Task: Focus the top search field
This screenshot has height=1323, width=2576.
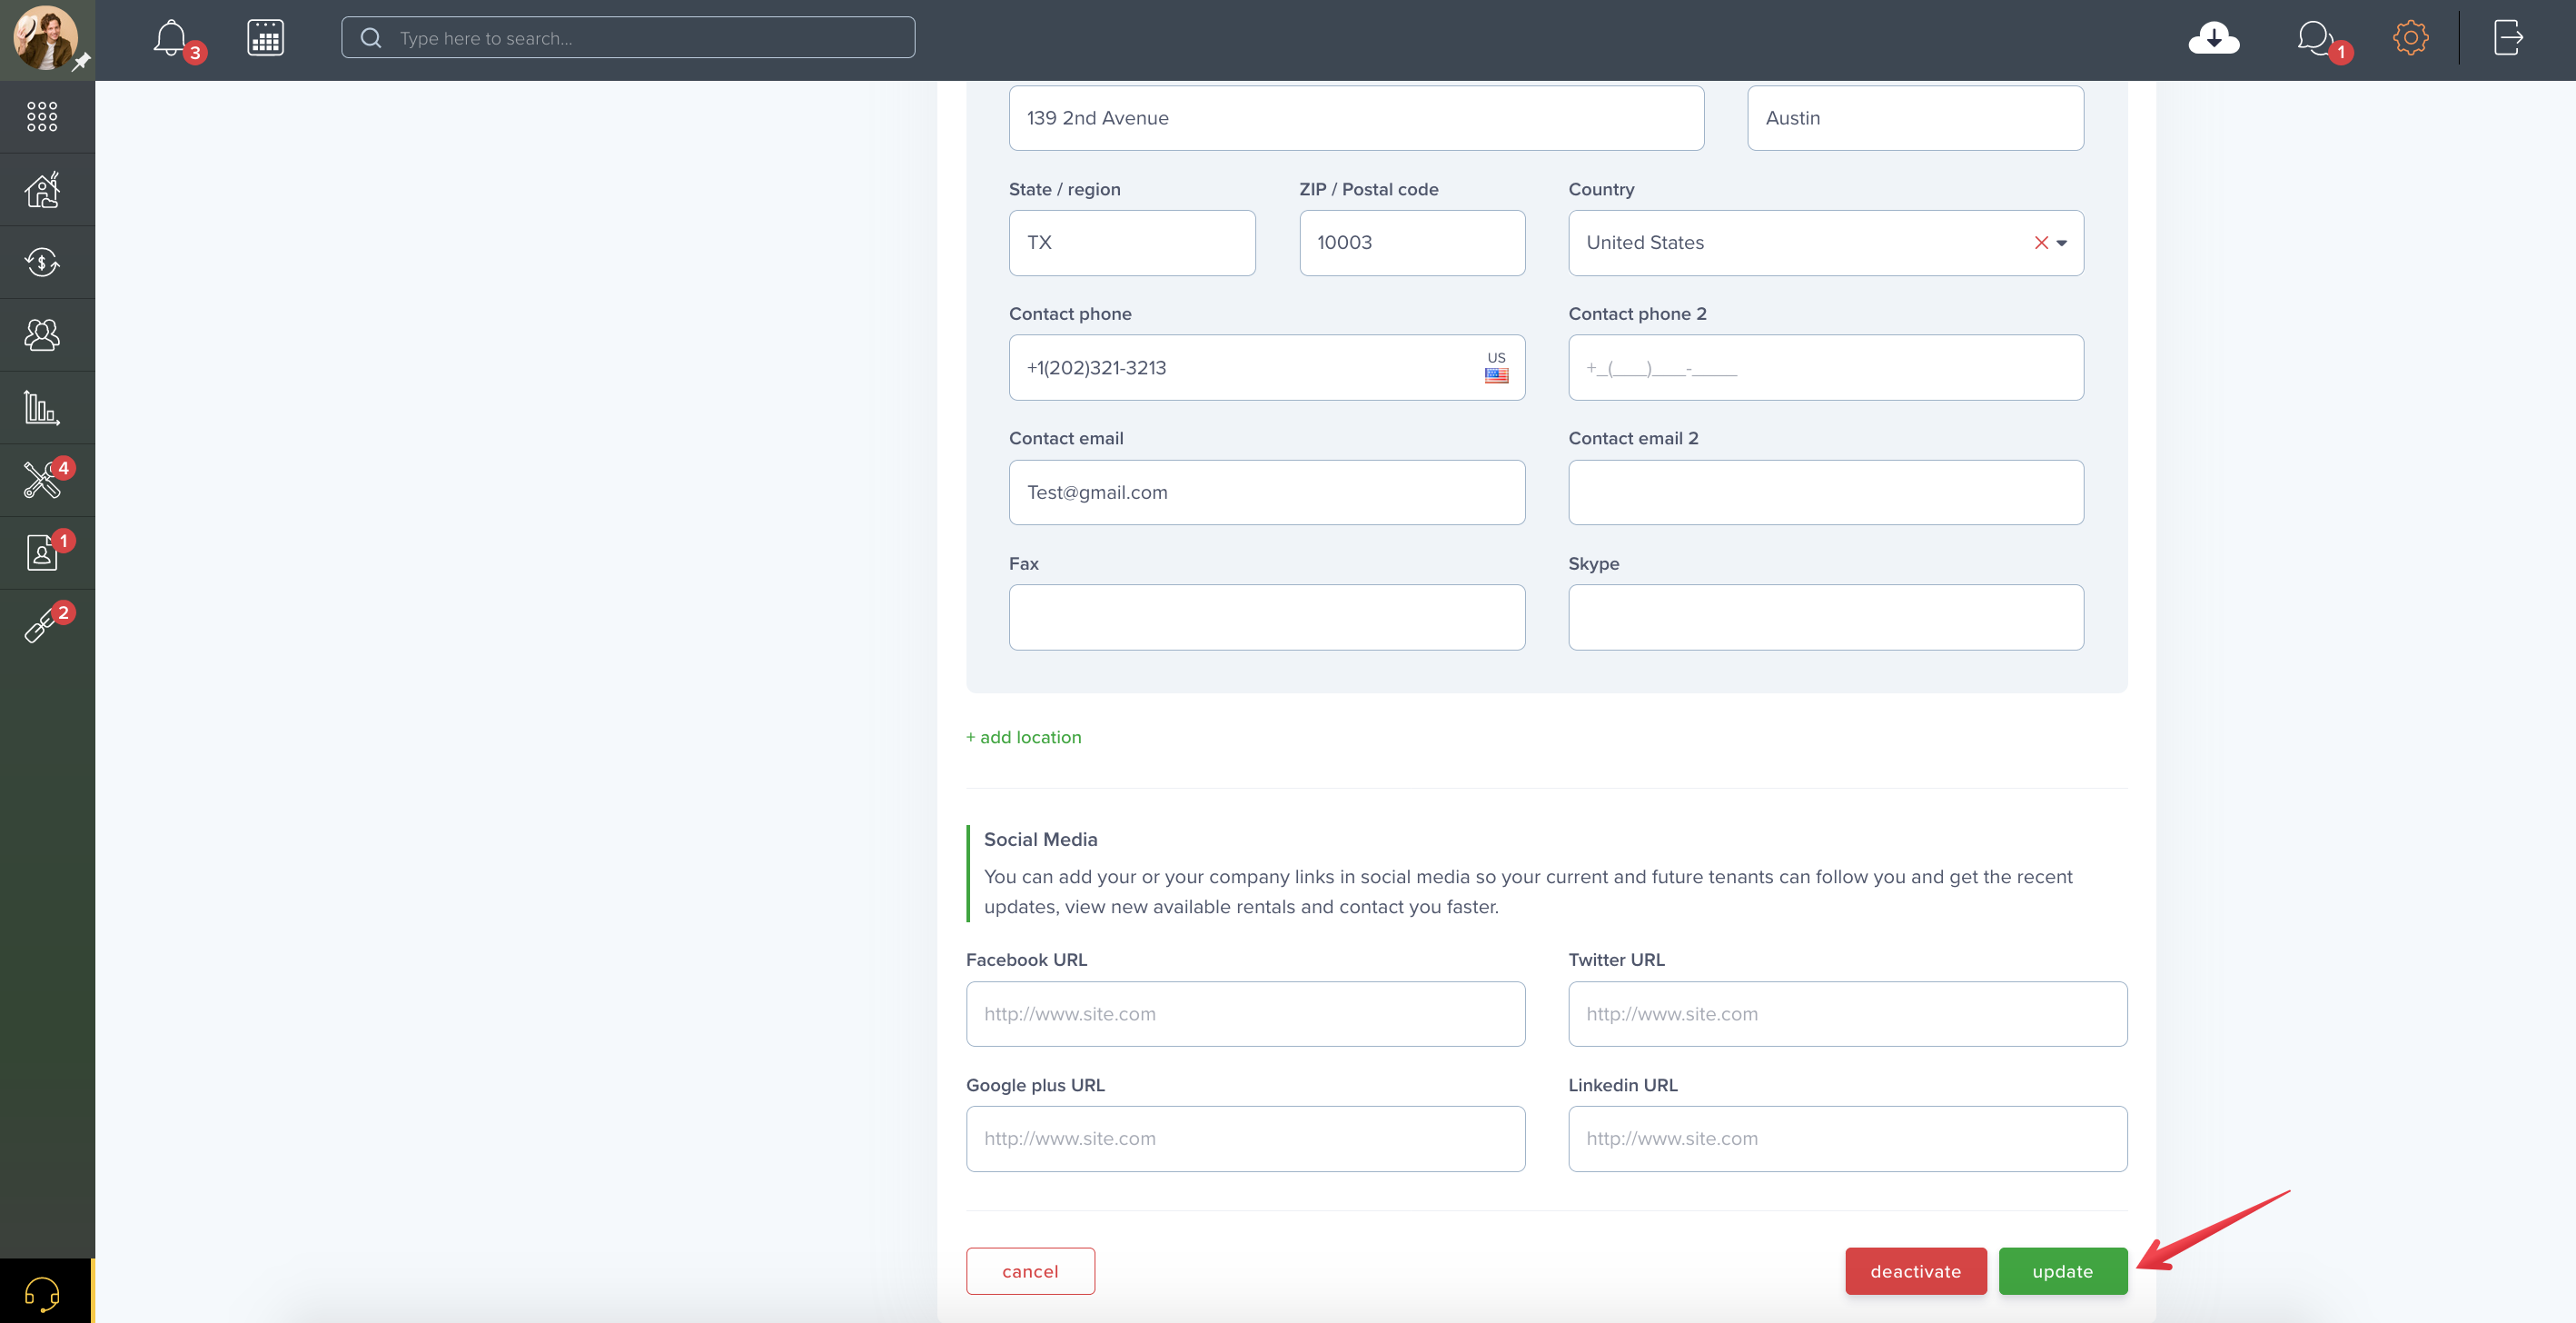Action: (x=627, y=38)
